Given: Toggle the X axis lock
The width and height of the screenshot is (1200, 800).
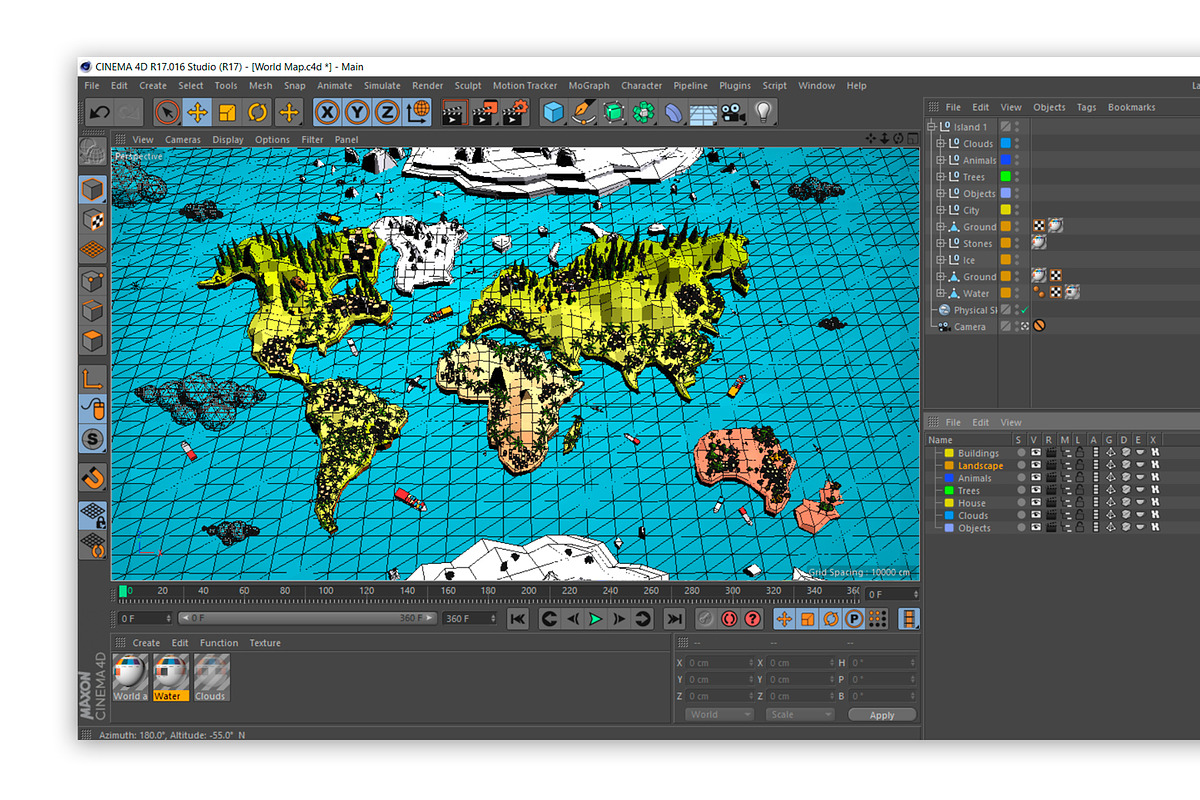Looking at the screenshot, I should [327, 112].
